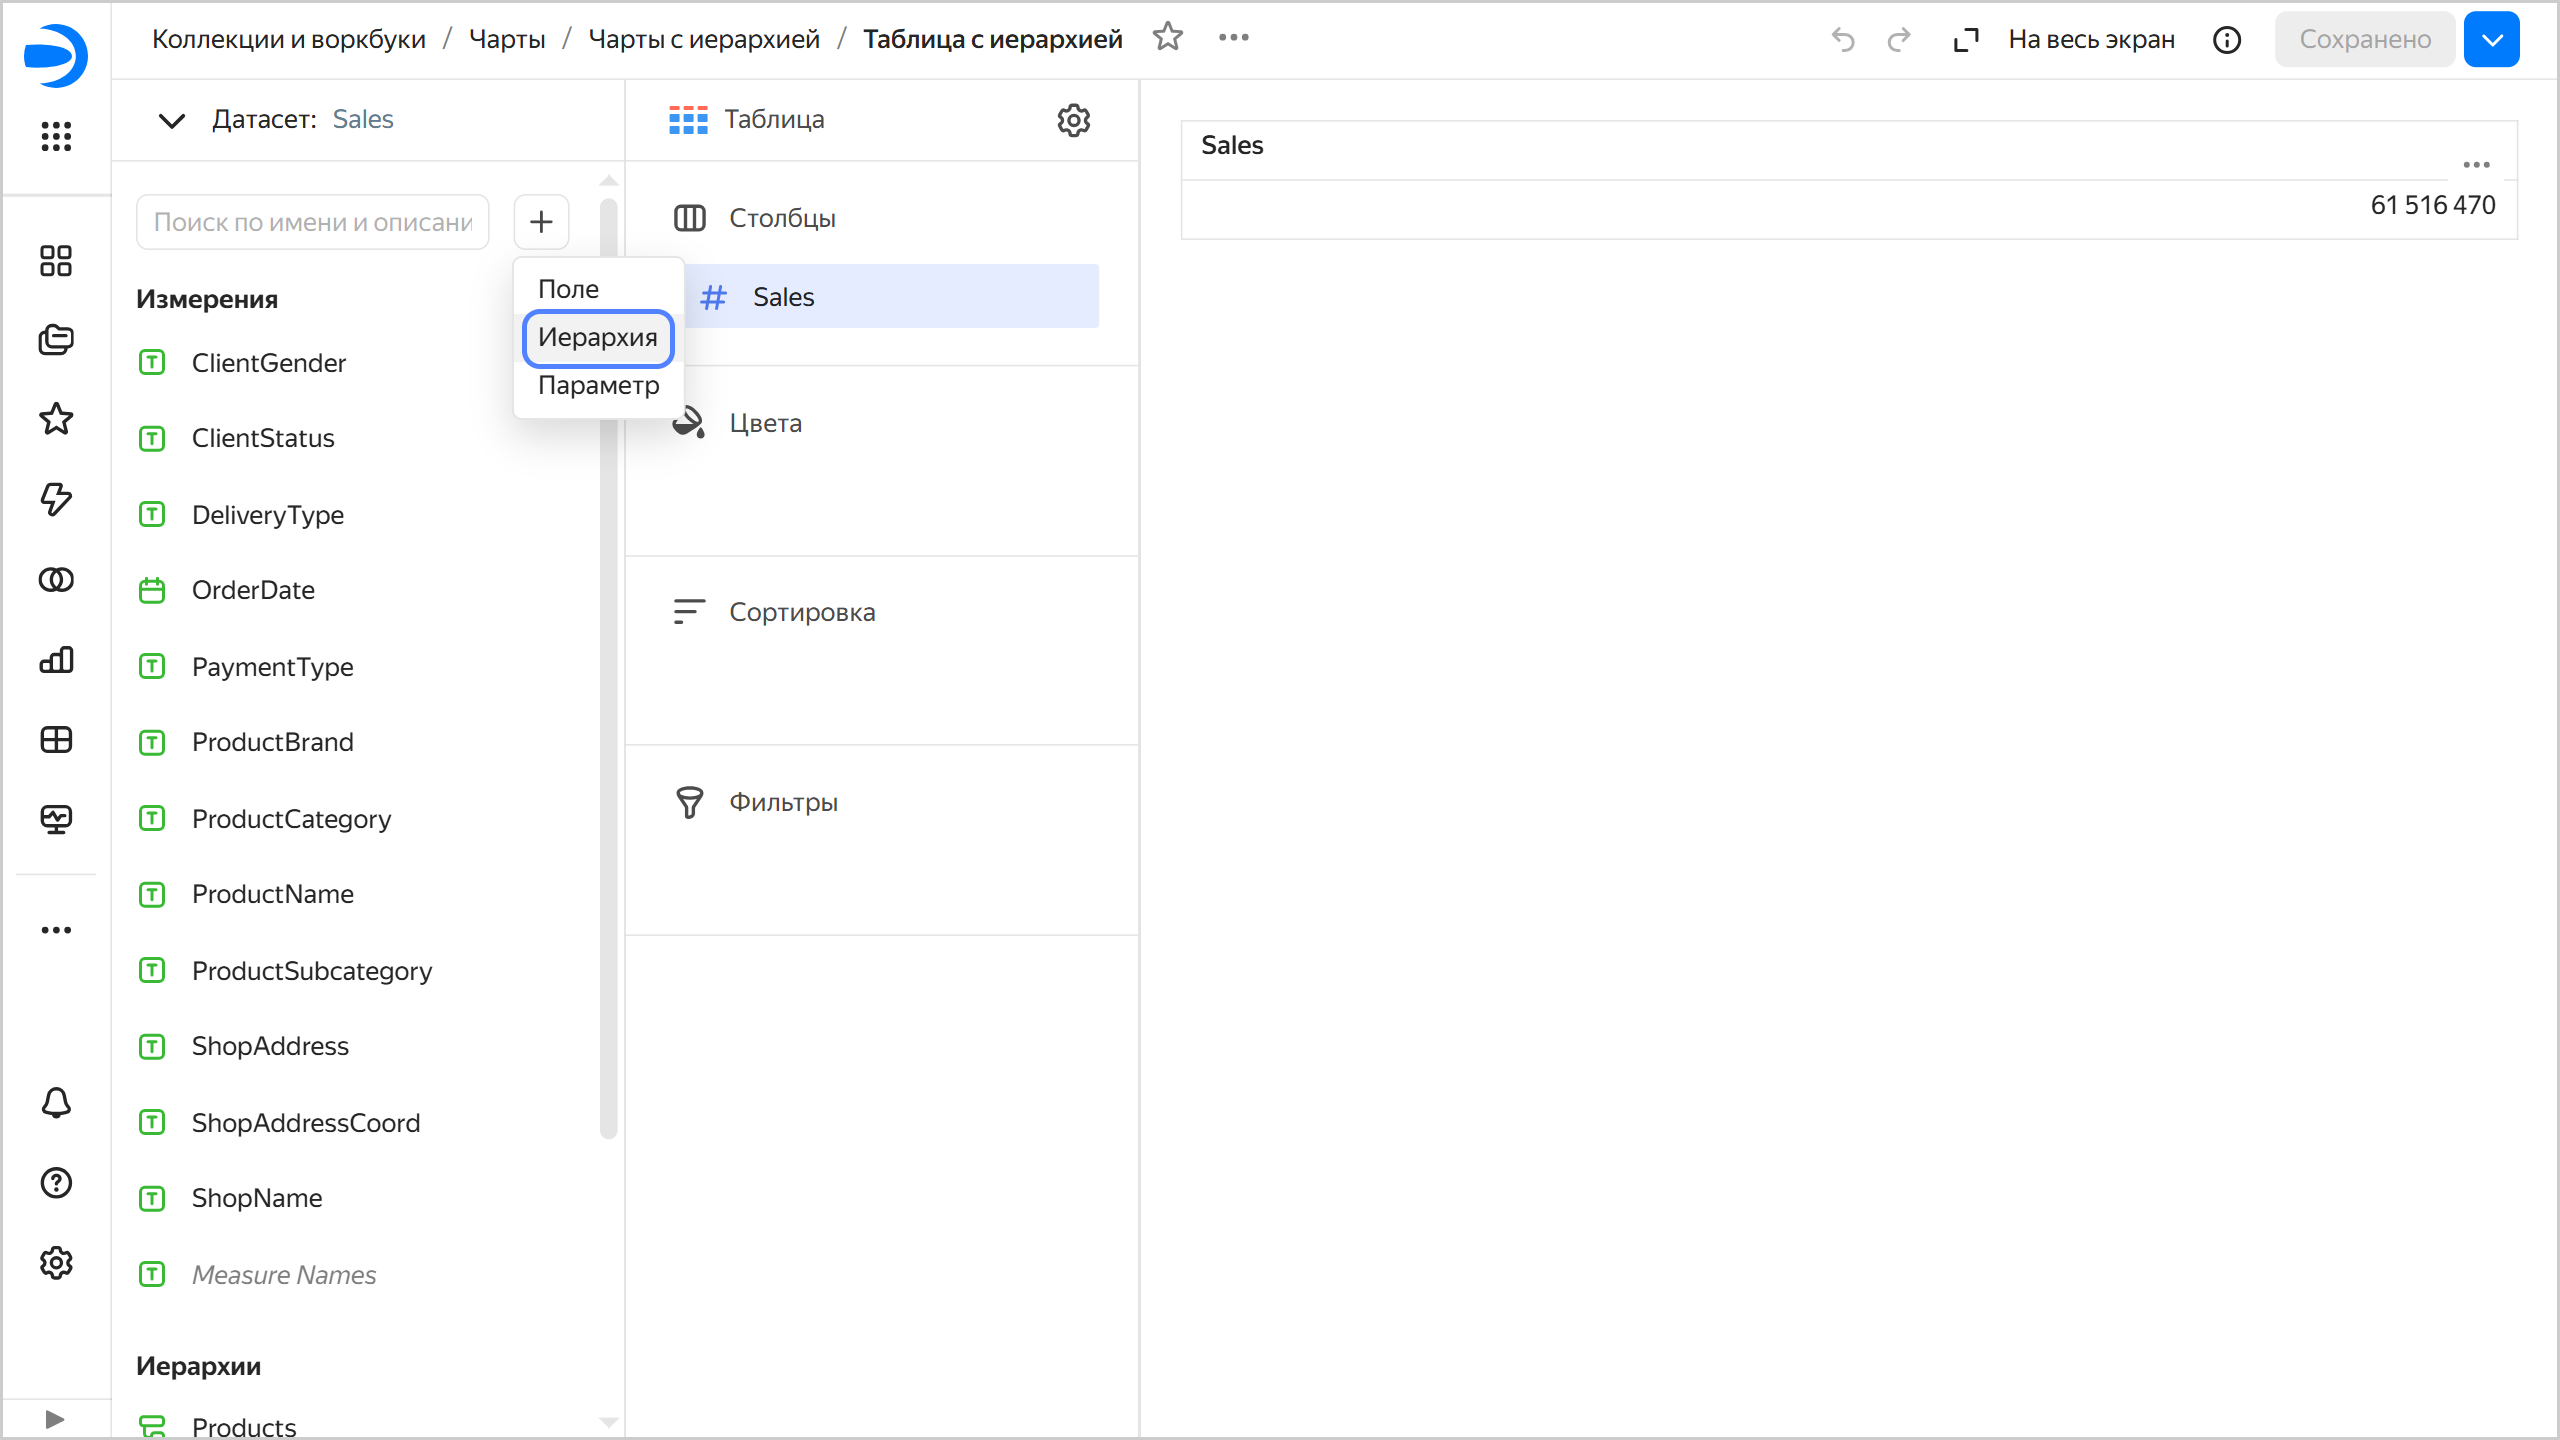Screen dimensions: 2560x1440
Task: Click the Сортировка sorting icon
Action: click(x=688, y=611)
